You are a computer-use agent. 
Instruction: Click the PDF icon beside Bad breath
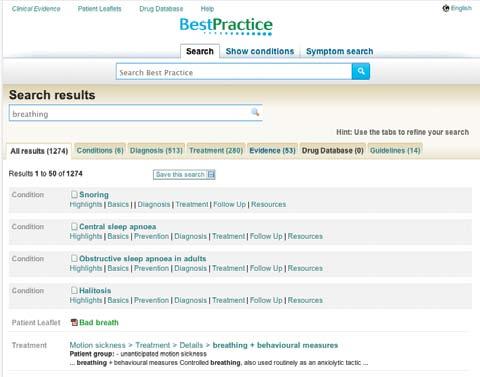74,322
